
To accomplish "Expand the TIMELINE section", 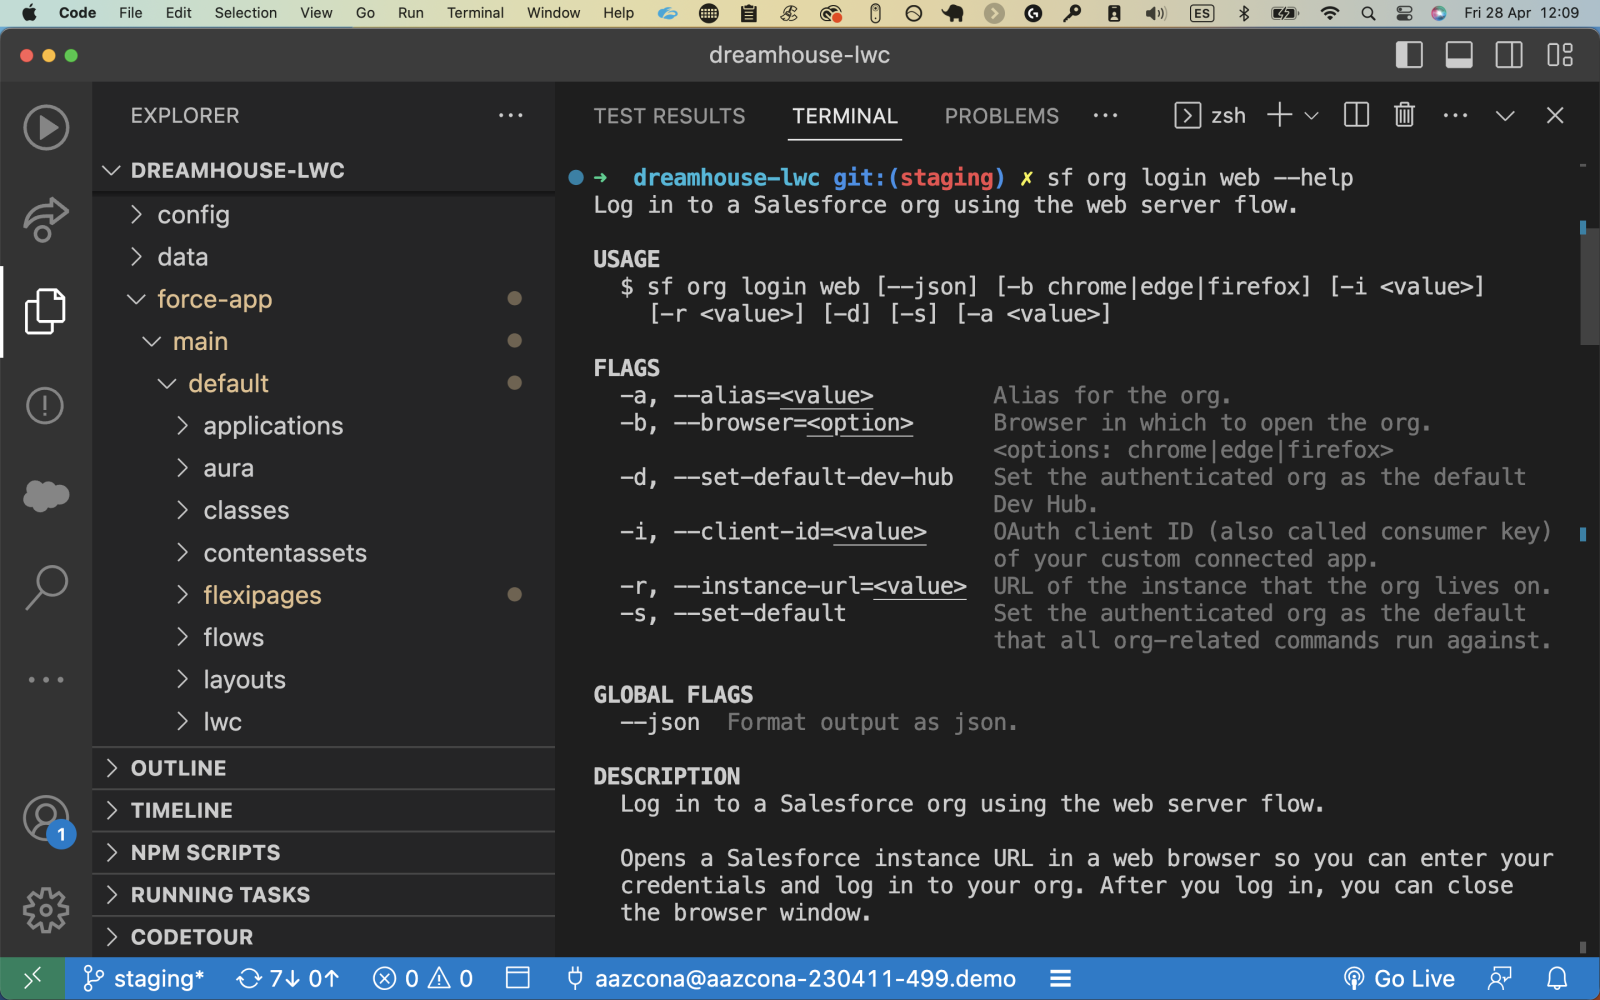I will [x=324, y=810].
